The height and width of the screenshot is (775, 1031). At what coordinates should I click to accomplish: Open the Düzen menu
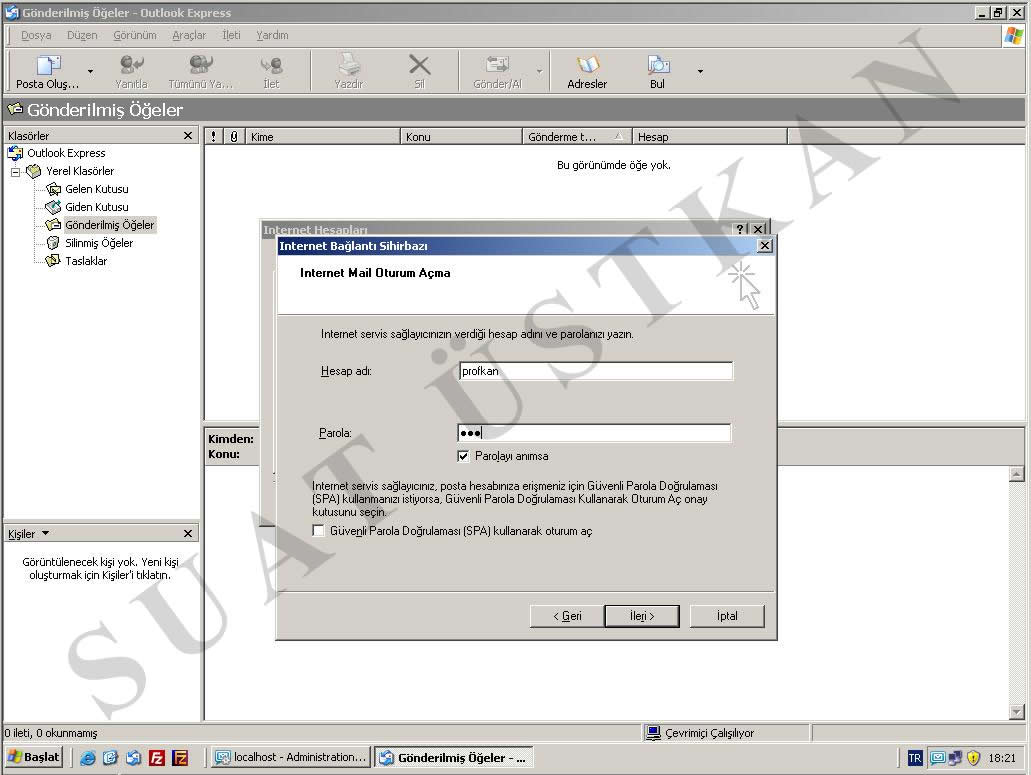[82, 35]
